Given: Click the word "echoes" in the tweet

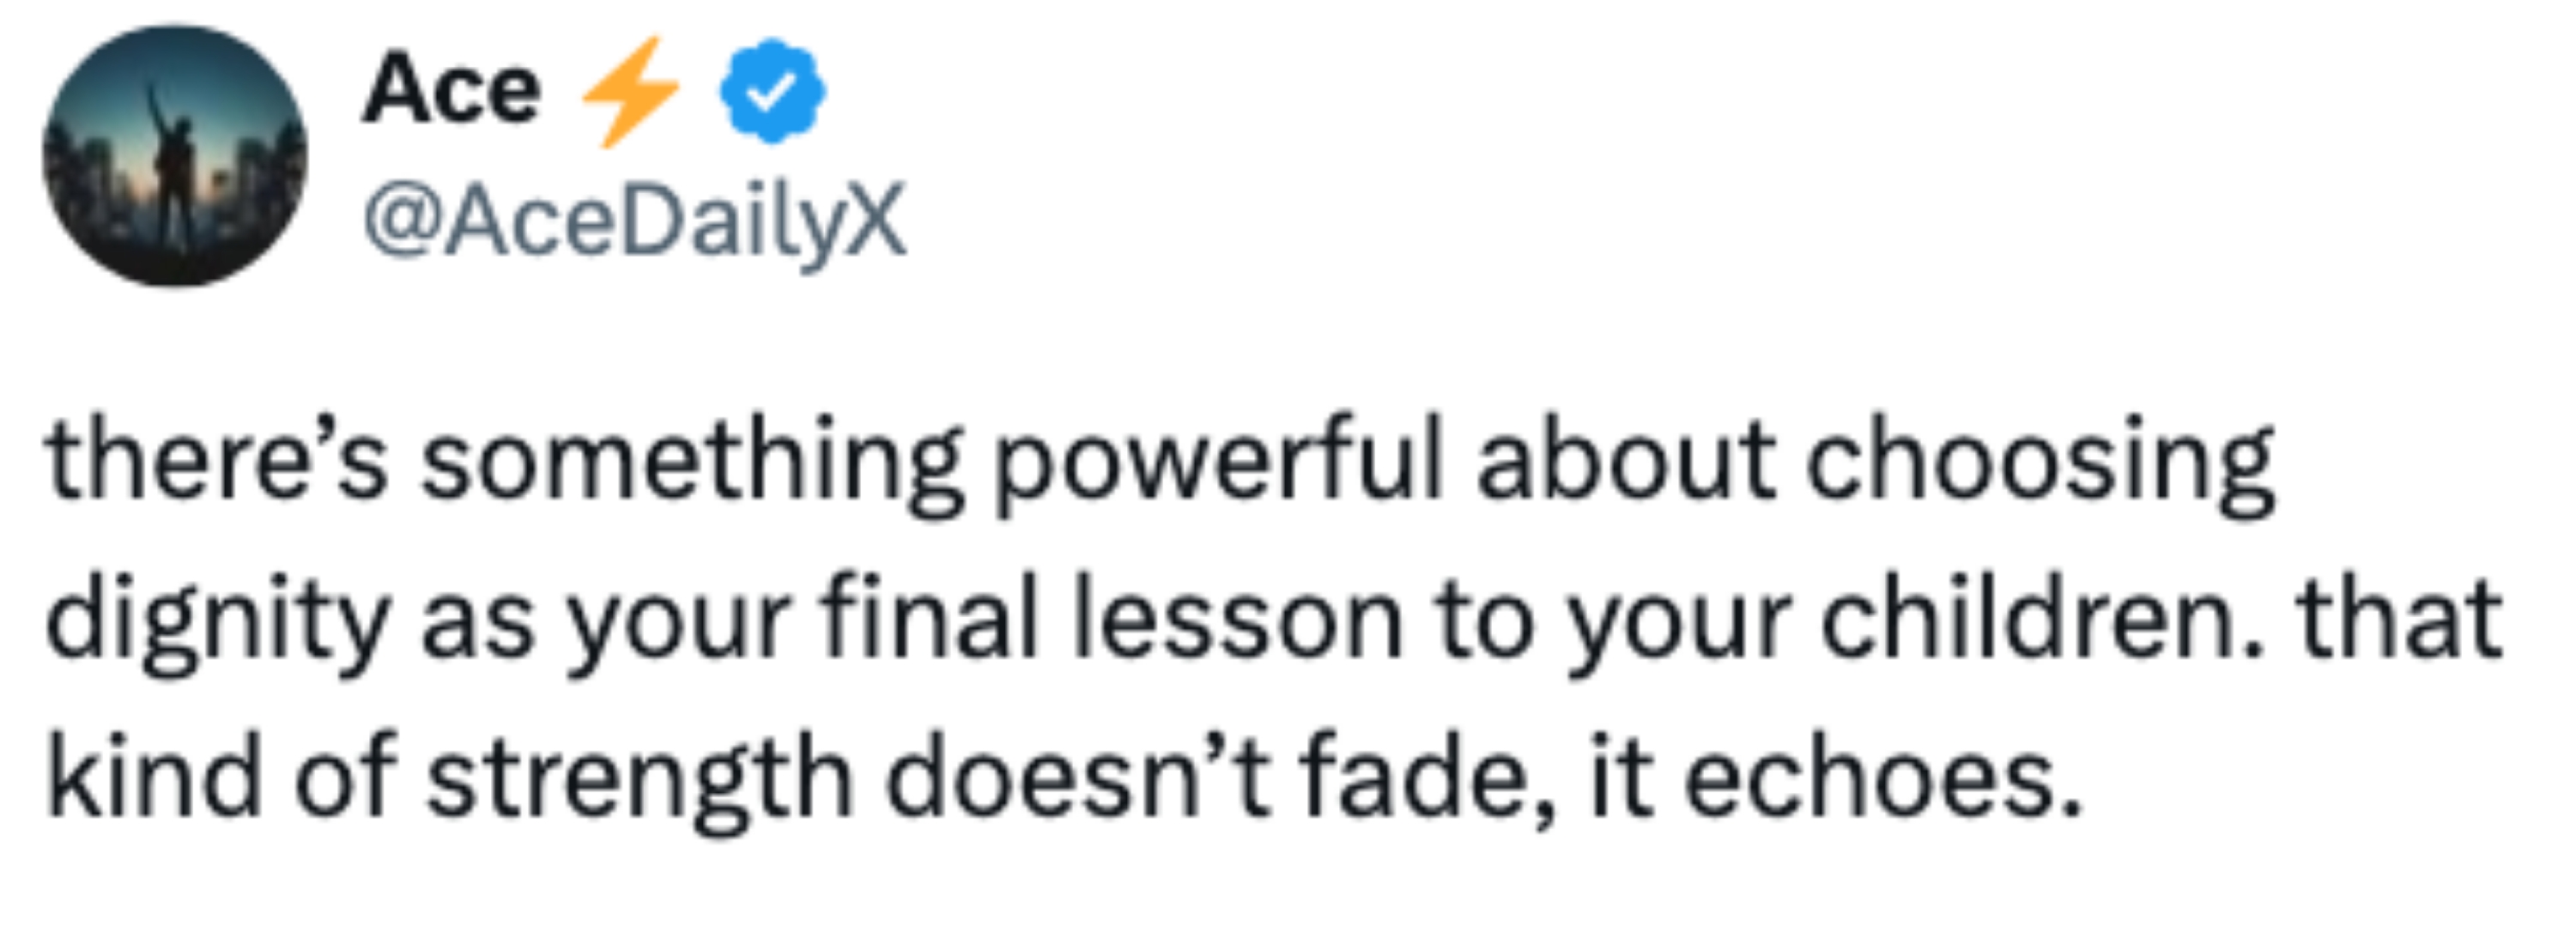Looking at the screenshot, I should 1880,780.
